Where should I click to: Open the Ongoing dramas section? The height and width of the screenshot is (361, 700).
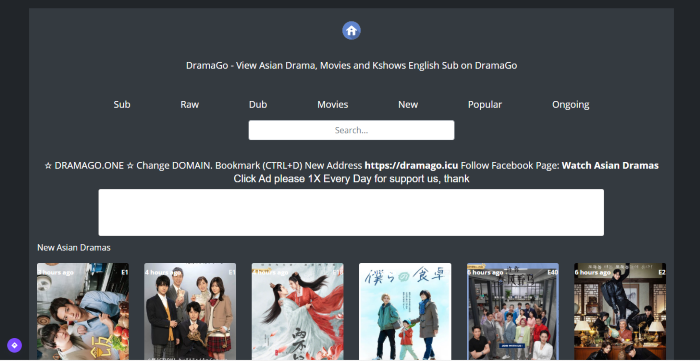click(571, 104)
